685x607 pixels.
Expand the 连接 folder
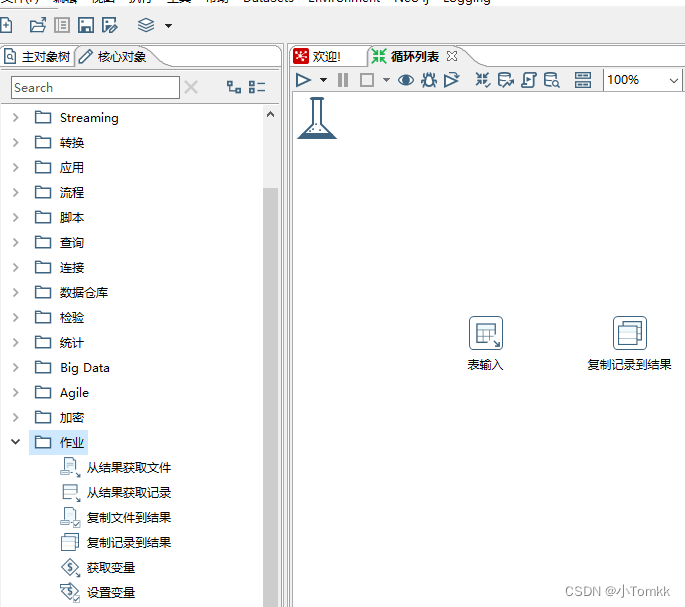(x=16, y=267)
